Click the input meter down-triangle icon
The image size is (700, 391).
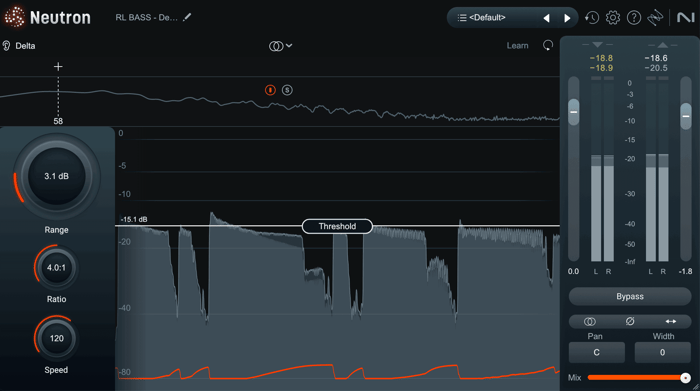point(597,45)
